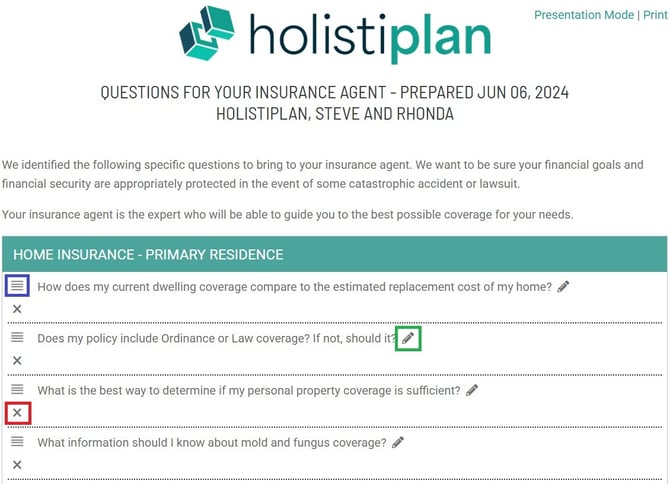Edit the Ordinance or Law coverage question
Screen dimensions: 670x484
[x=408, y=338]
